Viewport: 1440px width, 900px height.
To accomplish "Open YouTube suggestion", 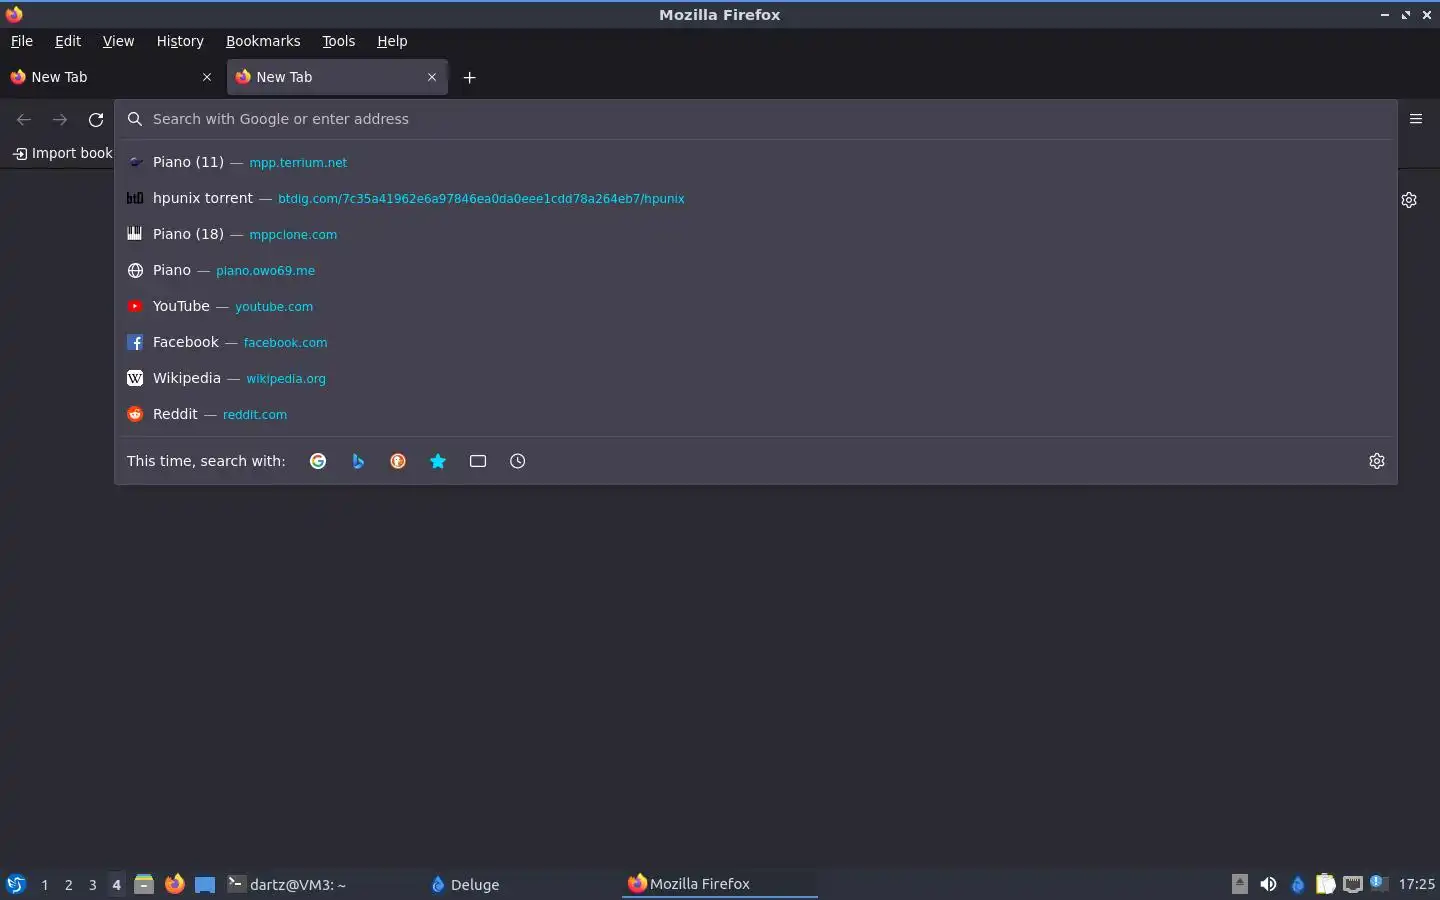I will (x=755, y=306).
